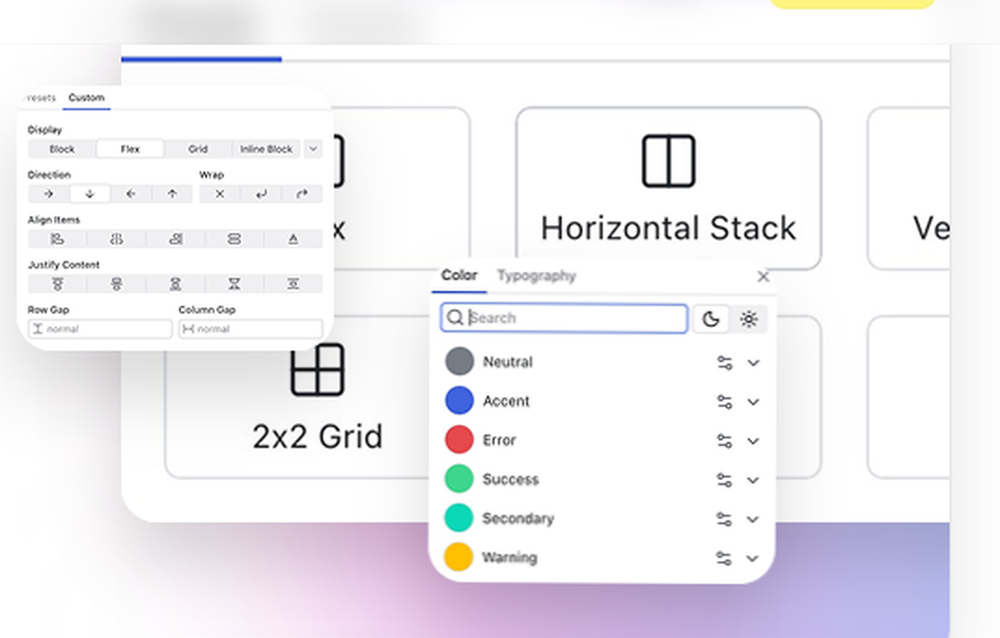1000x638 pixels.
Task: Choose the no-wrap X icon
Action: coord(220,194)
